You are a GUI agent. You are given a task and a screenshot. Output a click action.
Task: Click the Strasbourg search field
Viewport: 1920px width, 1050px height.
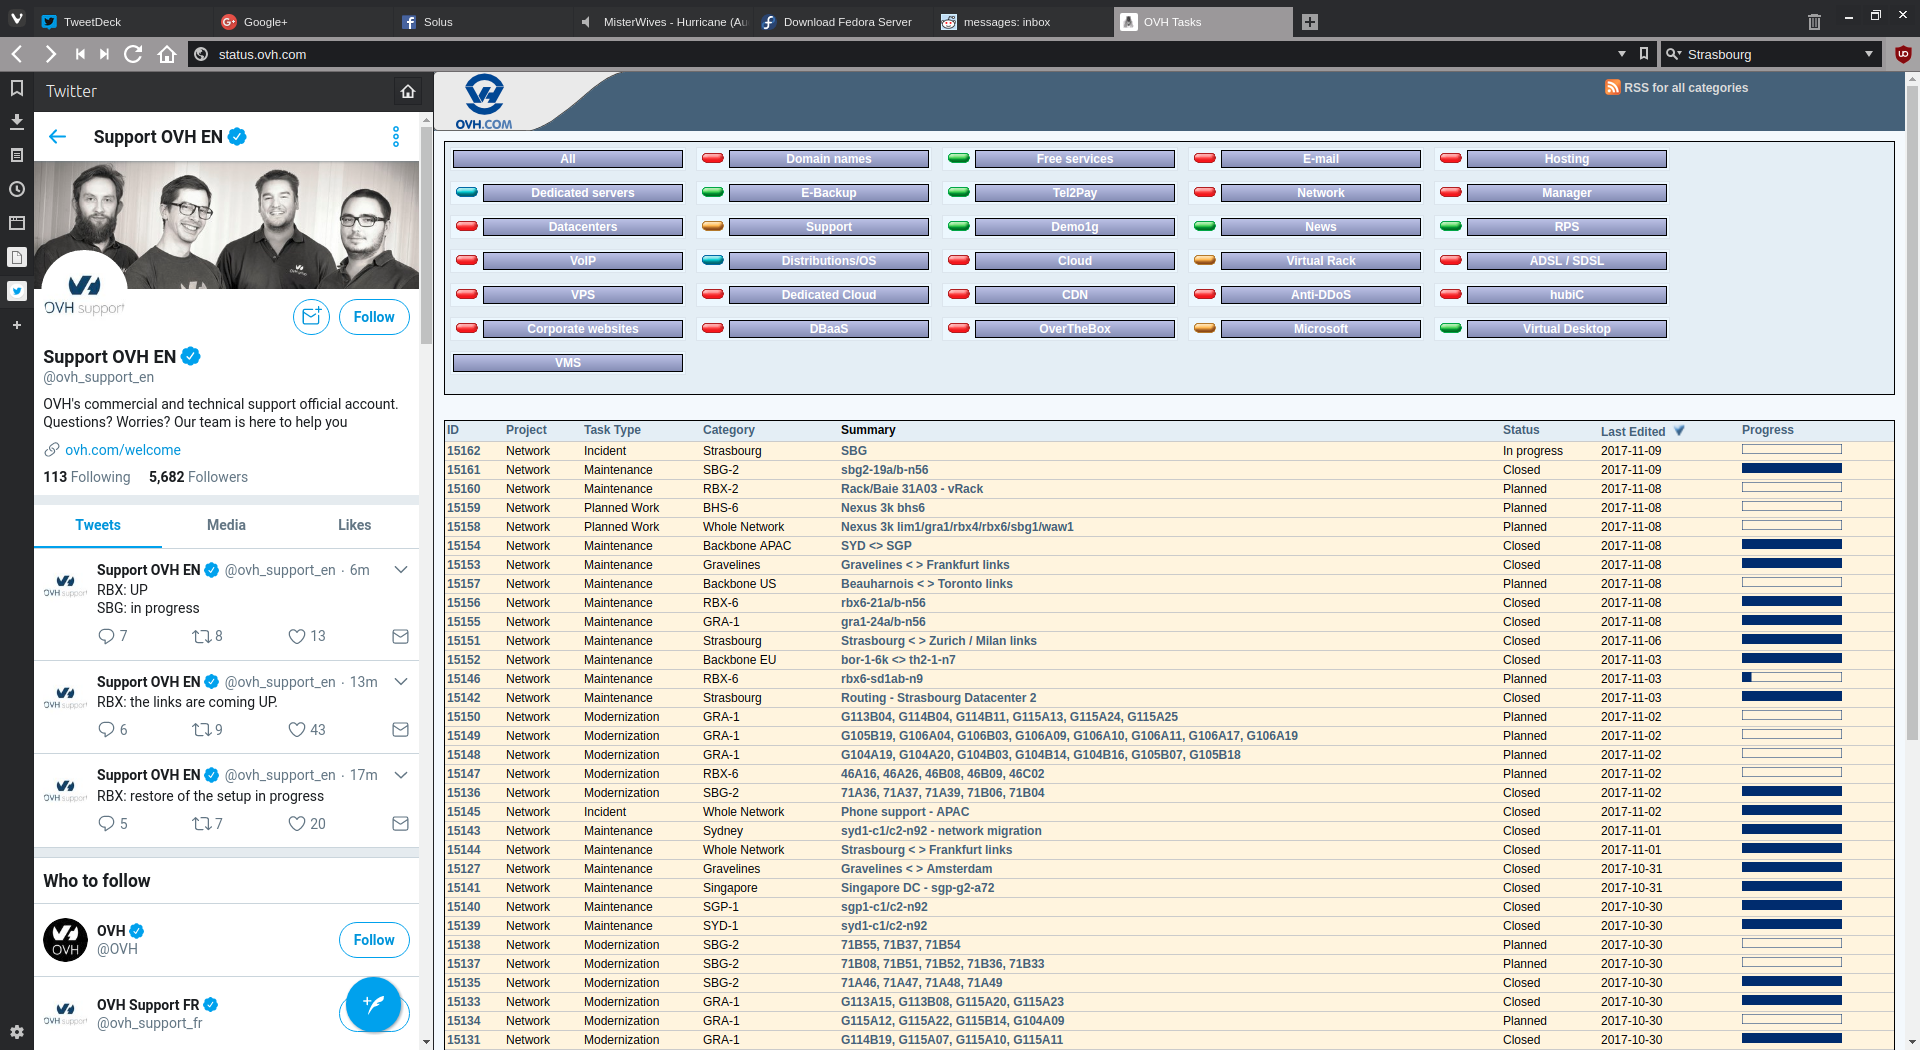coord(1770,54)
